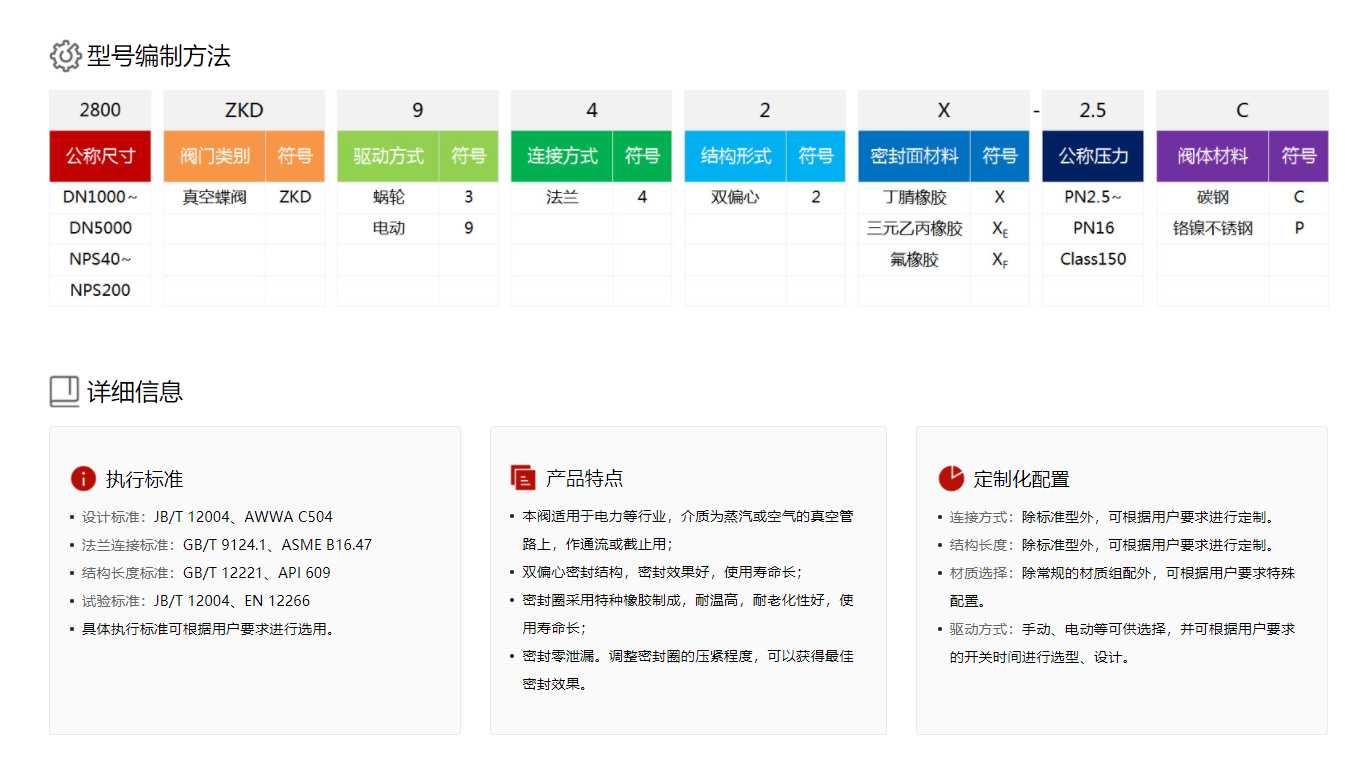Click the red 公称尺寸 header cell
This screenshot has height=757, width=1369.
[100, 156]
